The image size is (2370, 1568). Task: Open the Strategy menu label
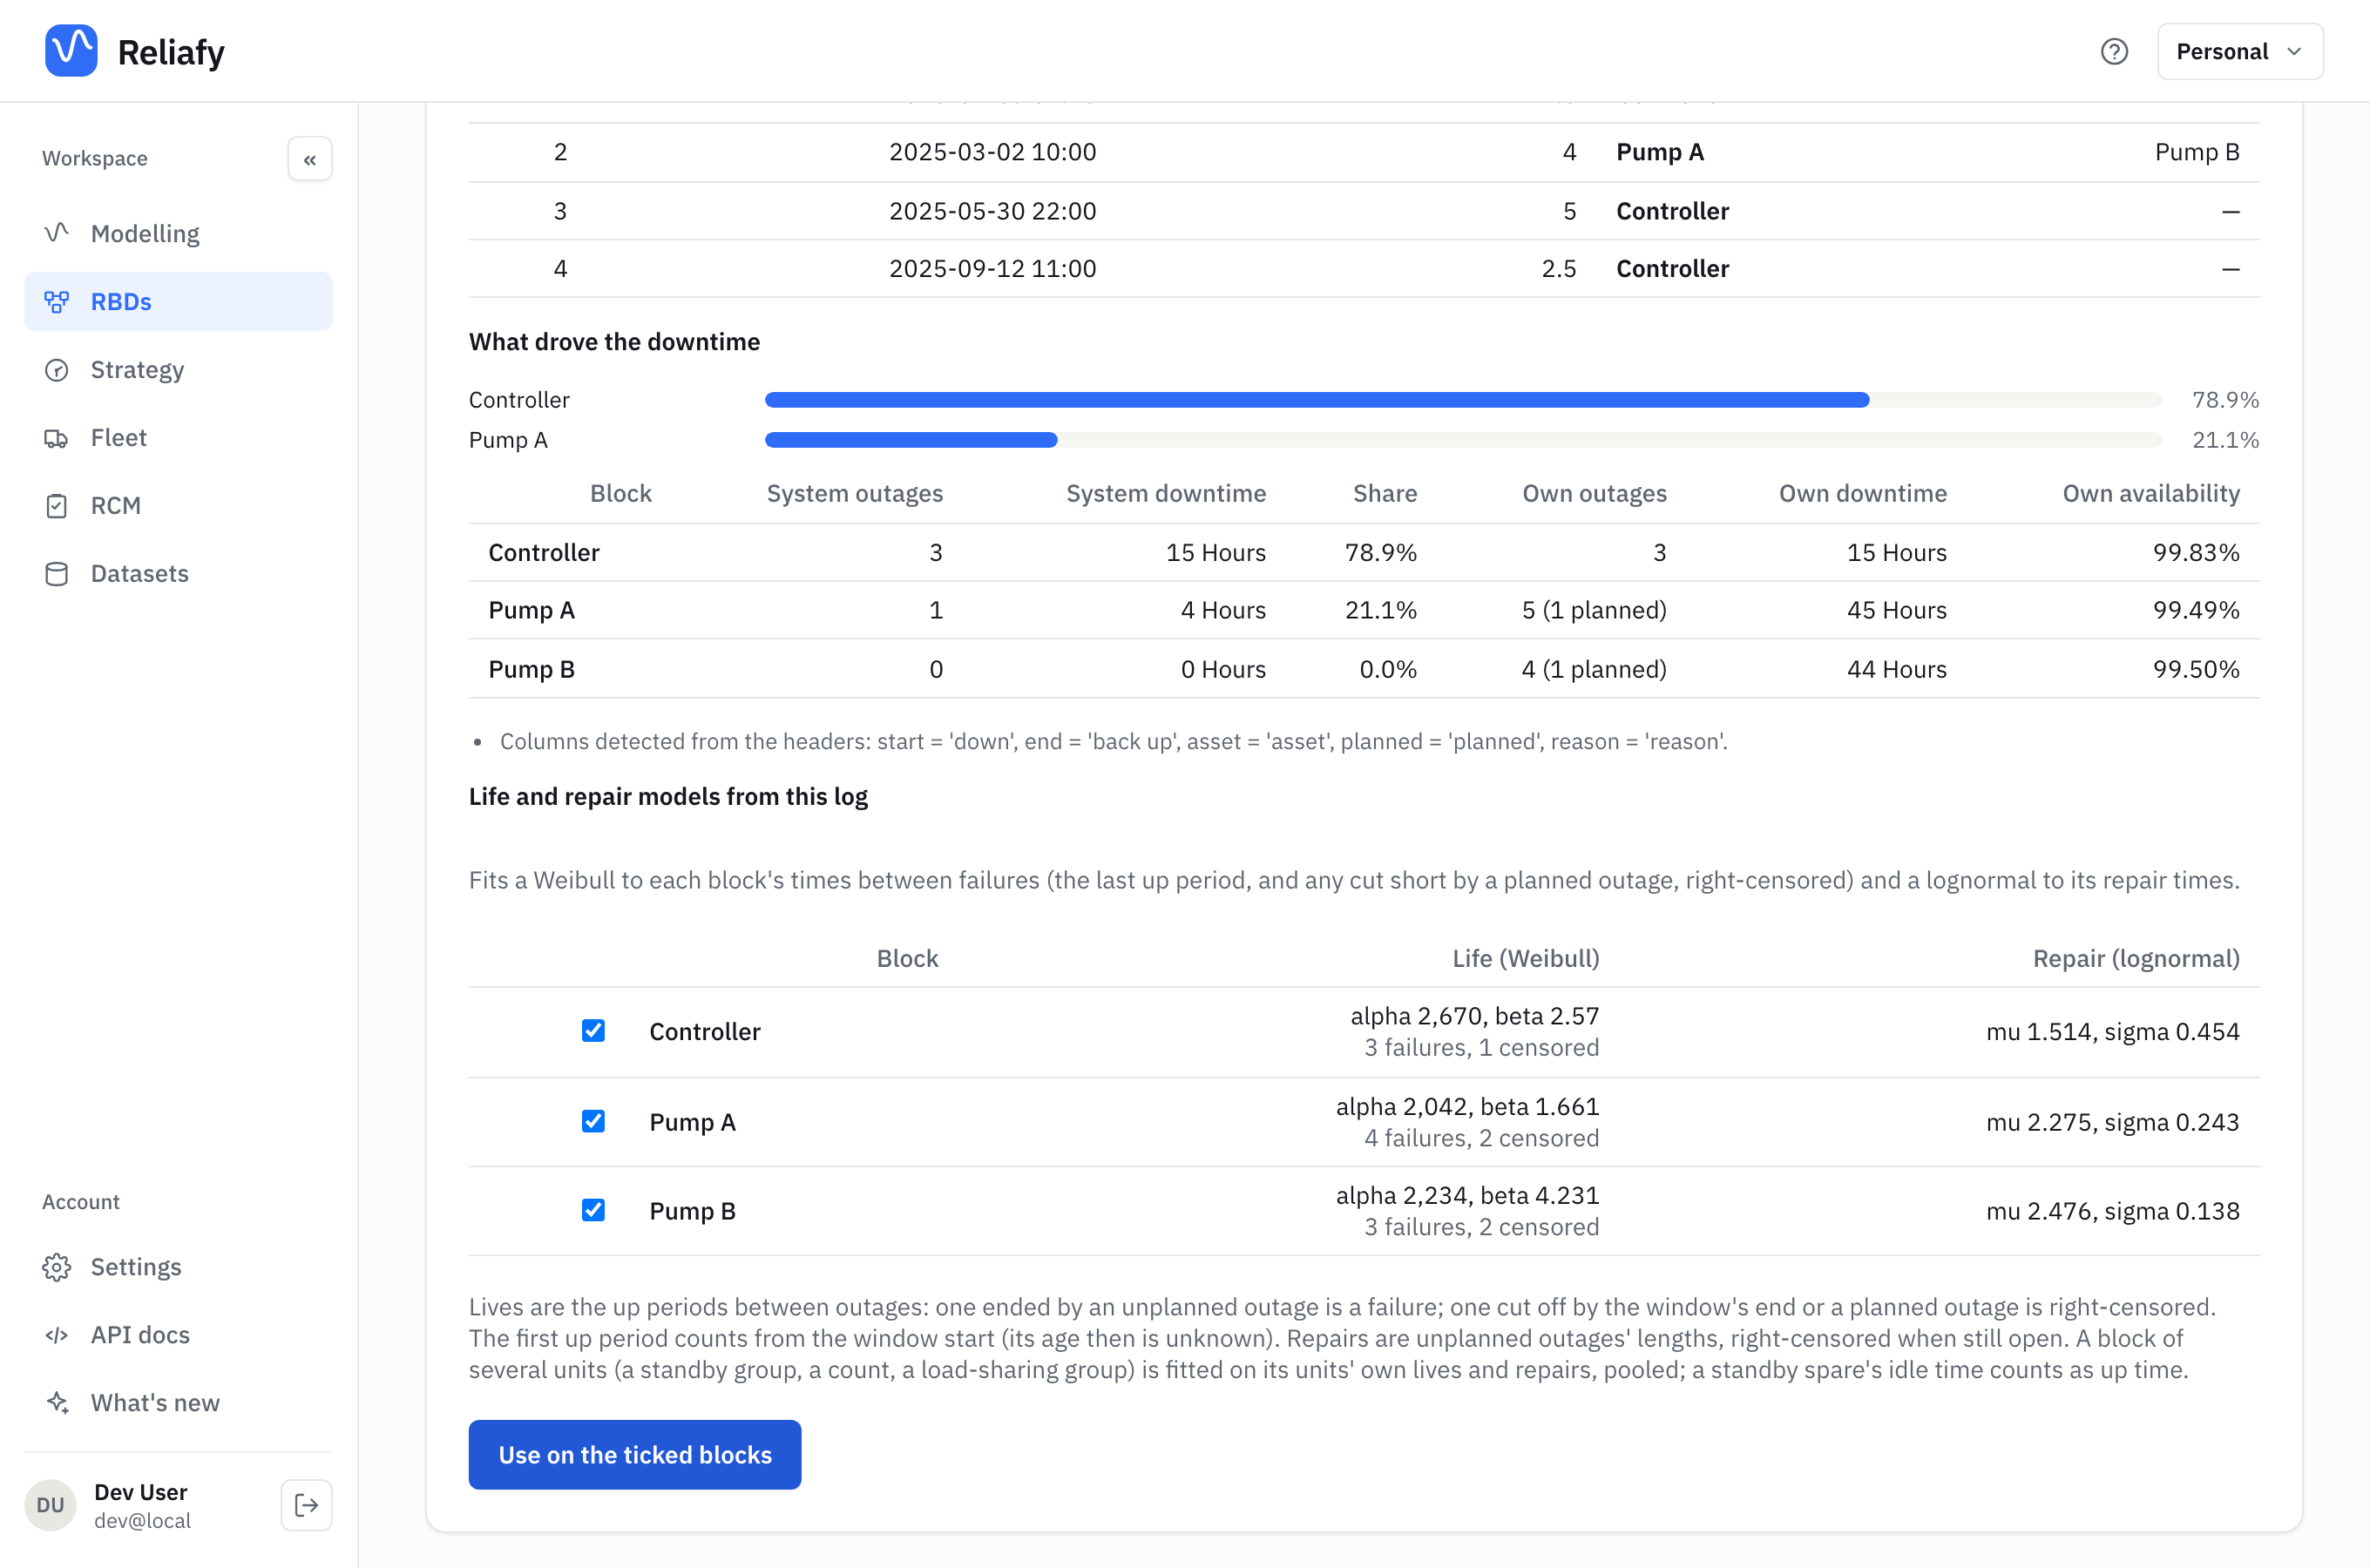point(137,369)
